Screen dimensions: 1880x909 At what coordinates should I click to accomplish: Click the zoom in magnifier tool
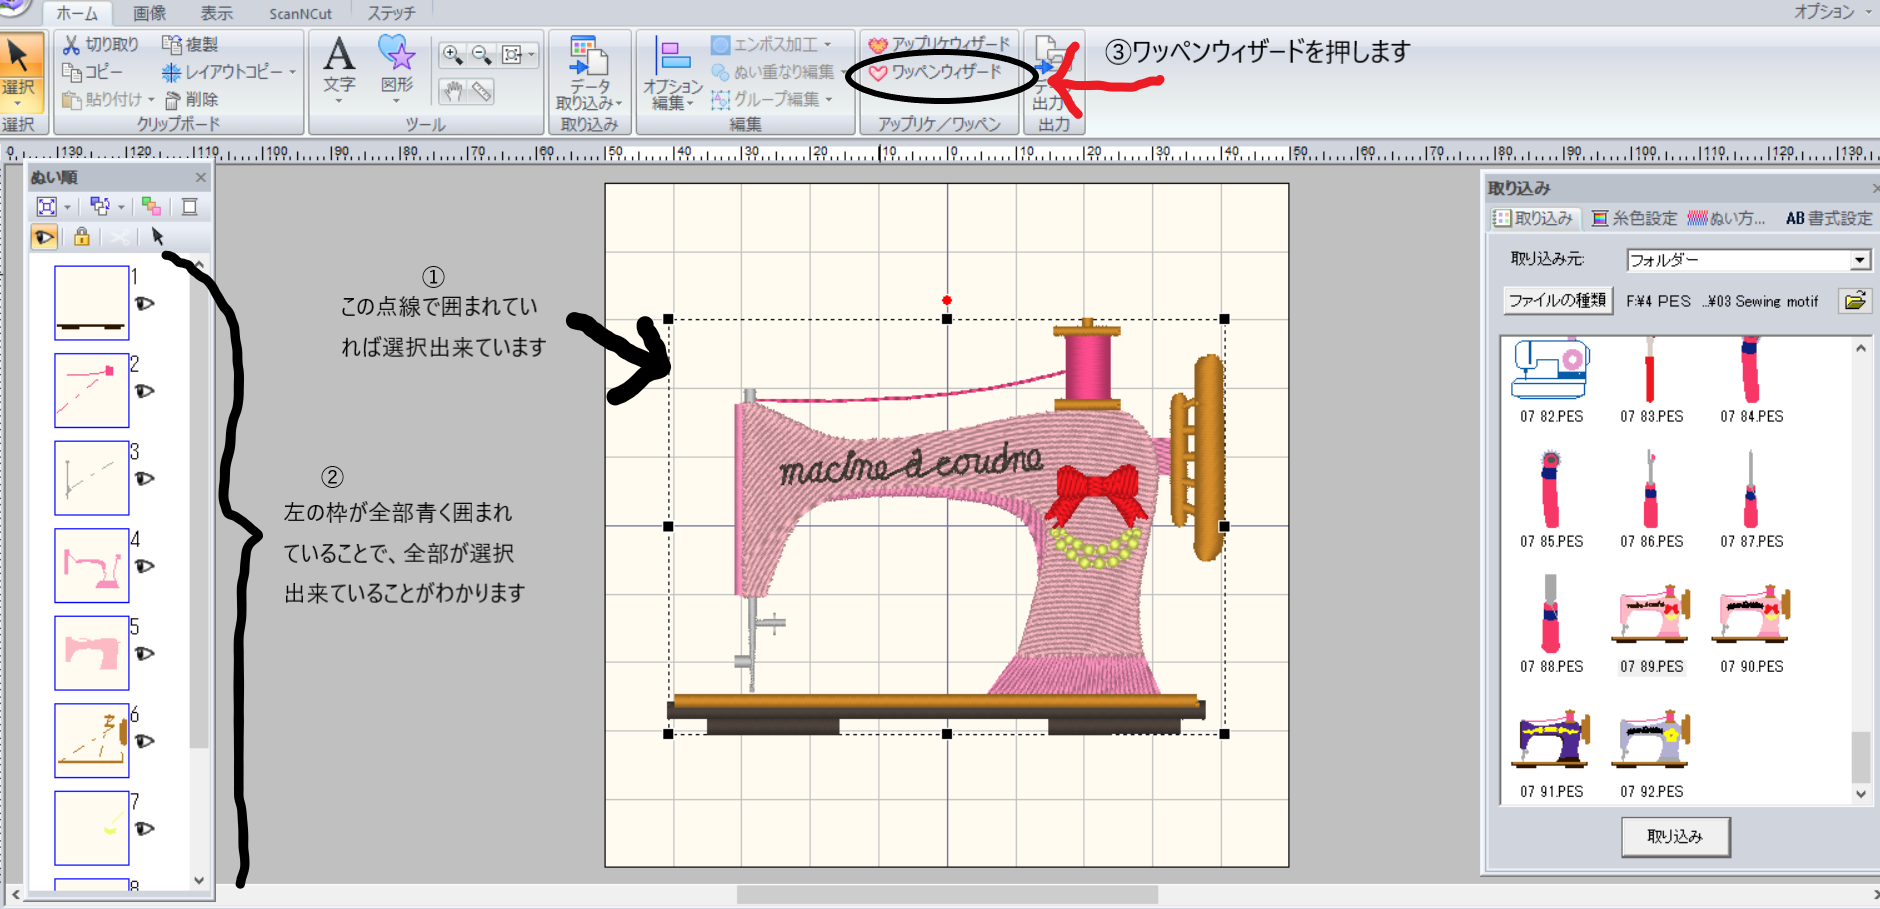tap(452, 55)
